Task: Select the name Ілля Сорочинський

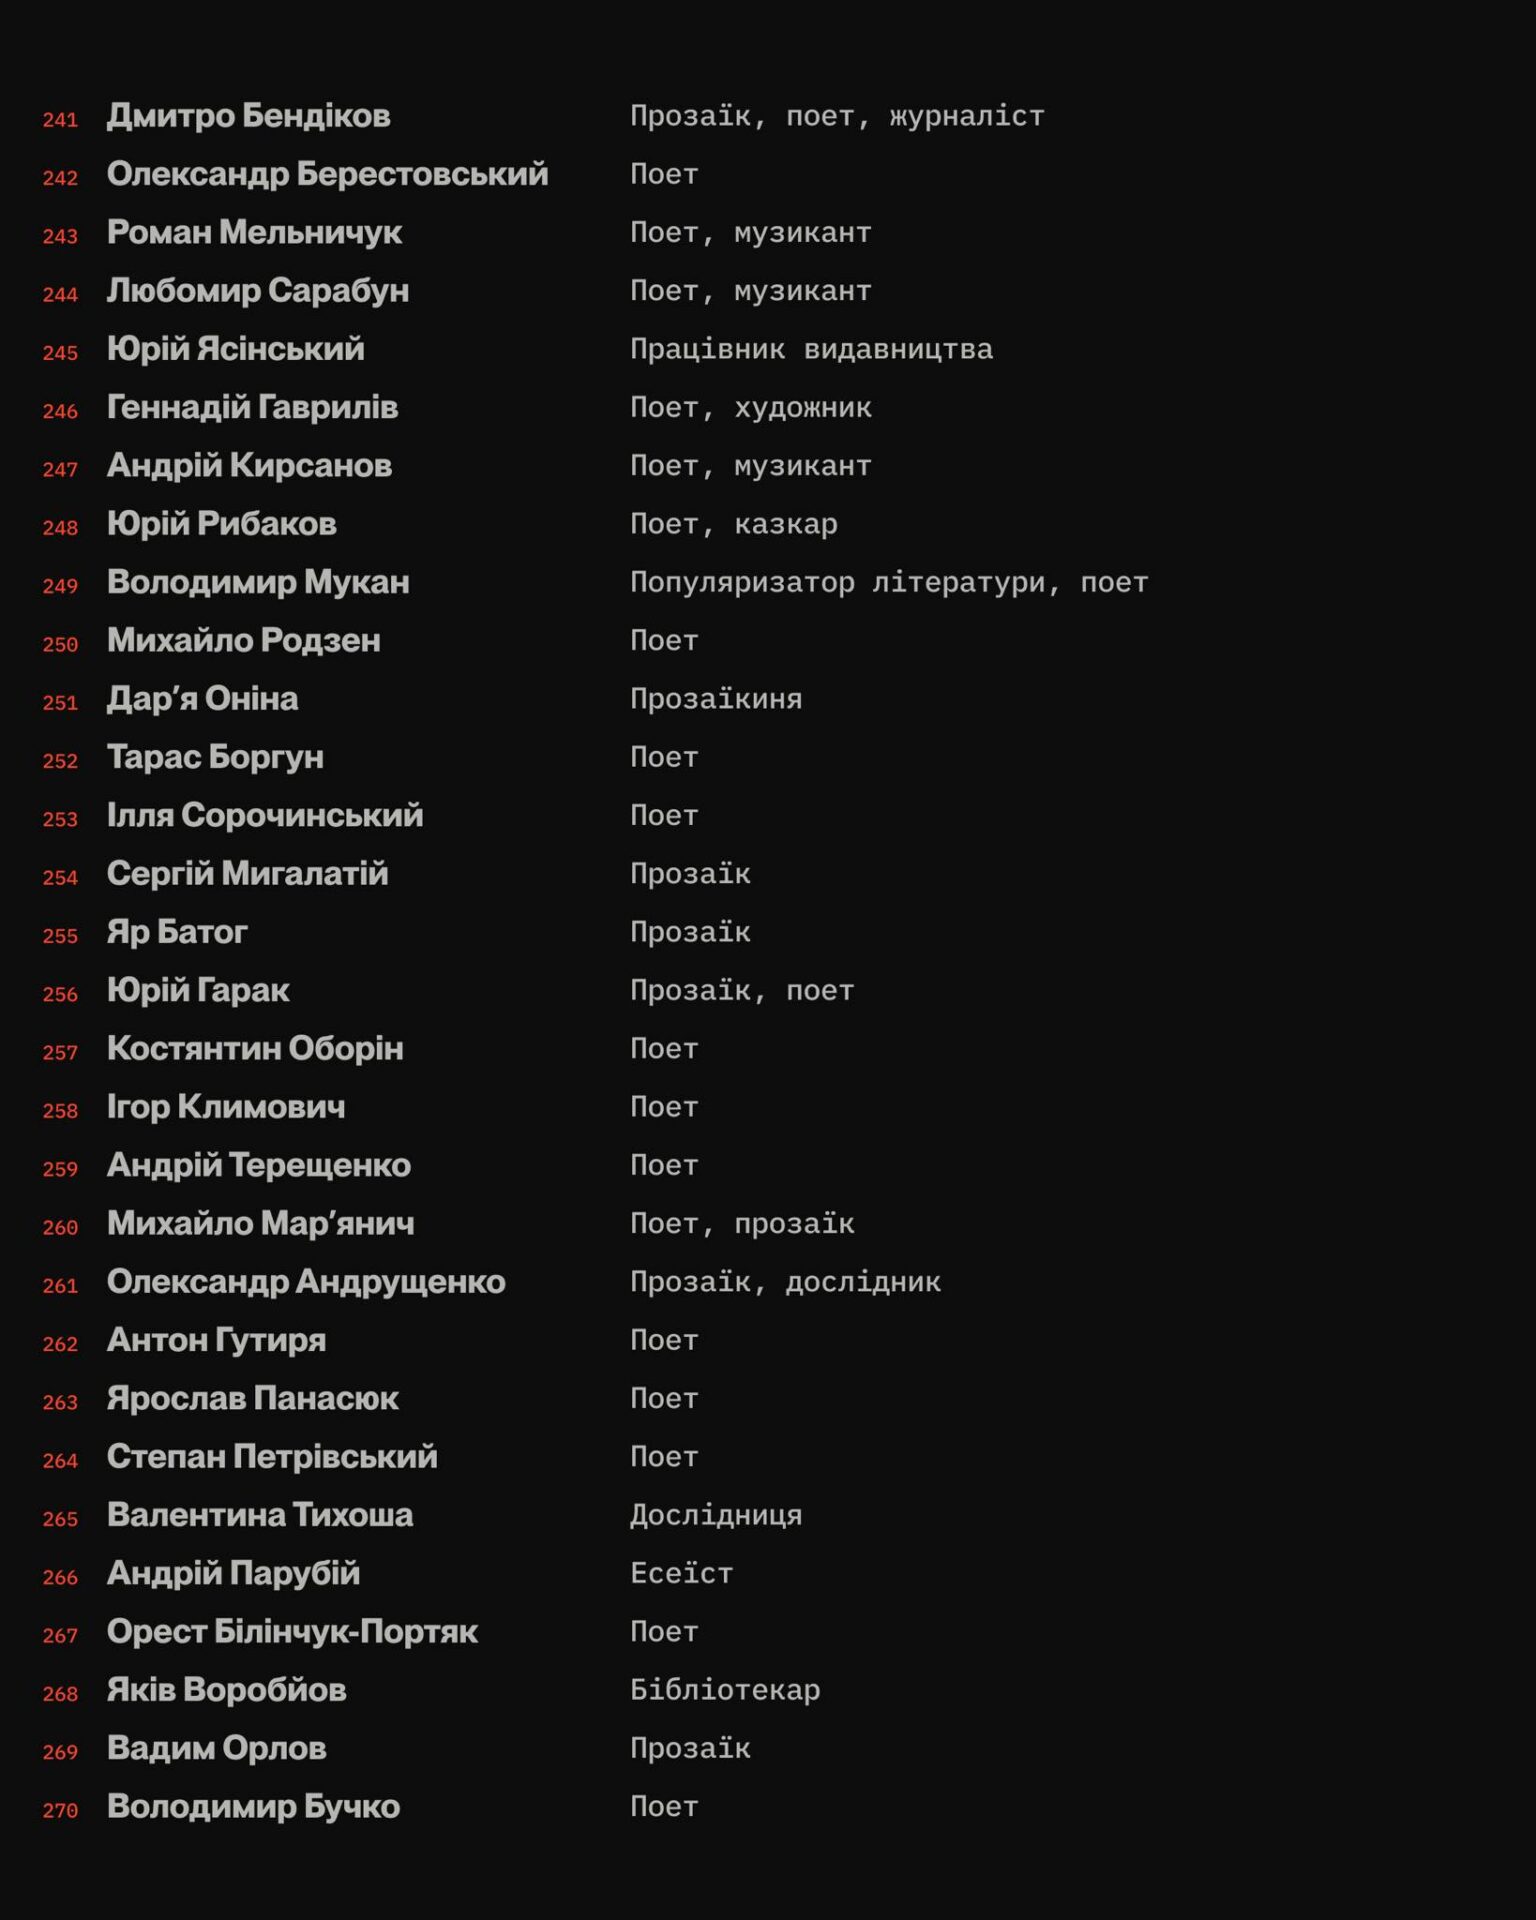Action: coord(265,815)
